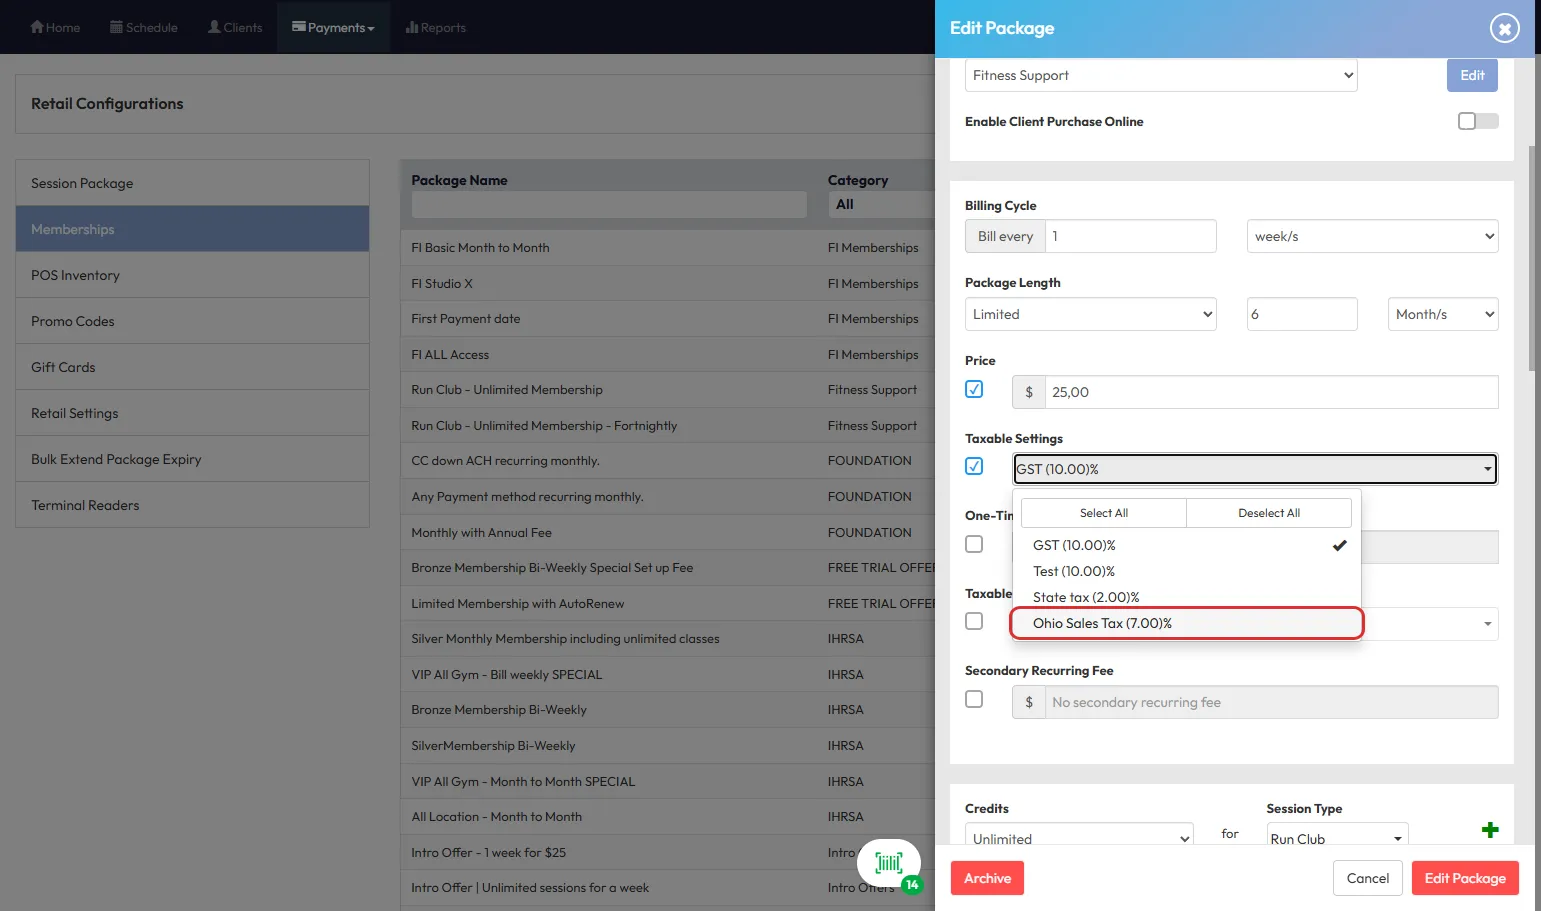1541x911 pixels.
Task: Close the Edit Package panel
Action: [1504, 28]
